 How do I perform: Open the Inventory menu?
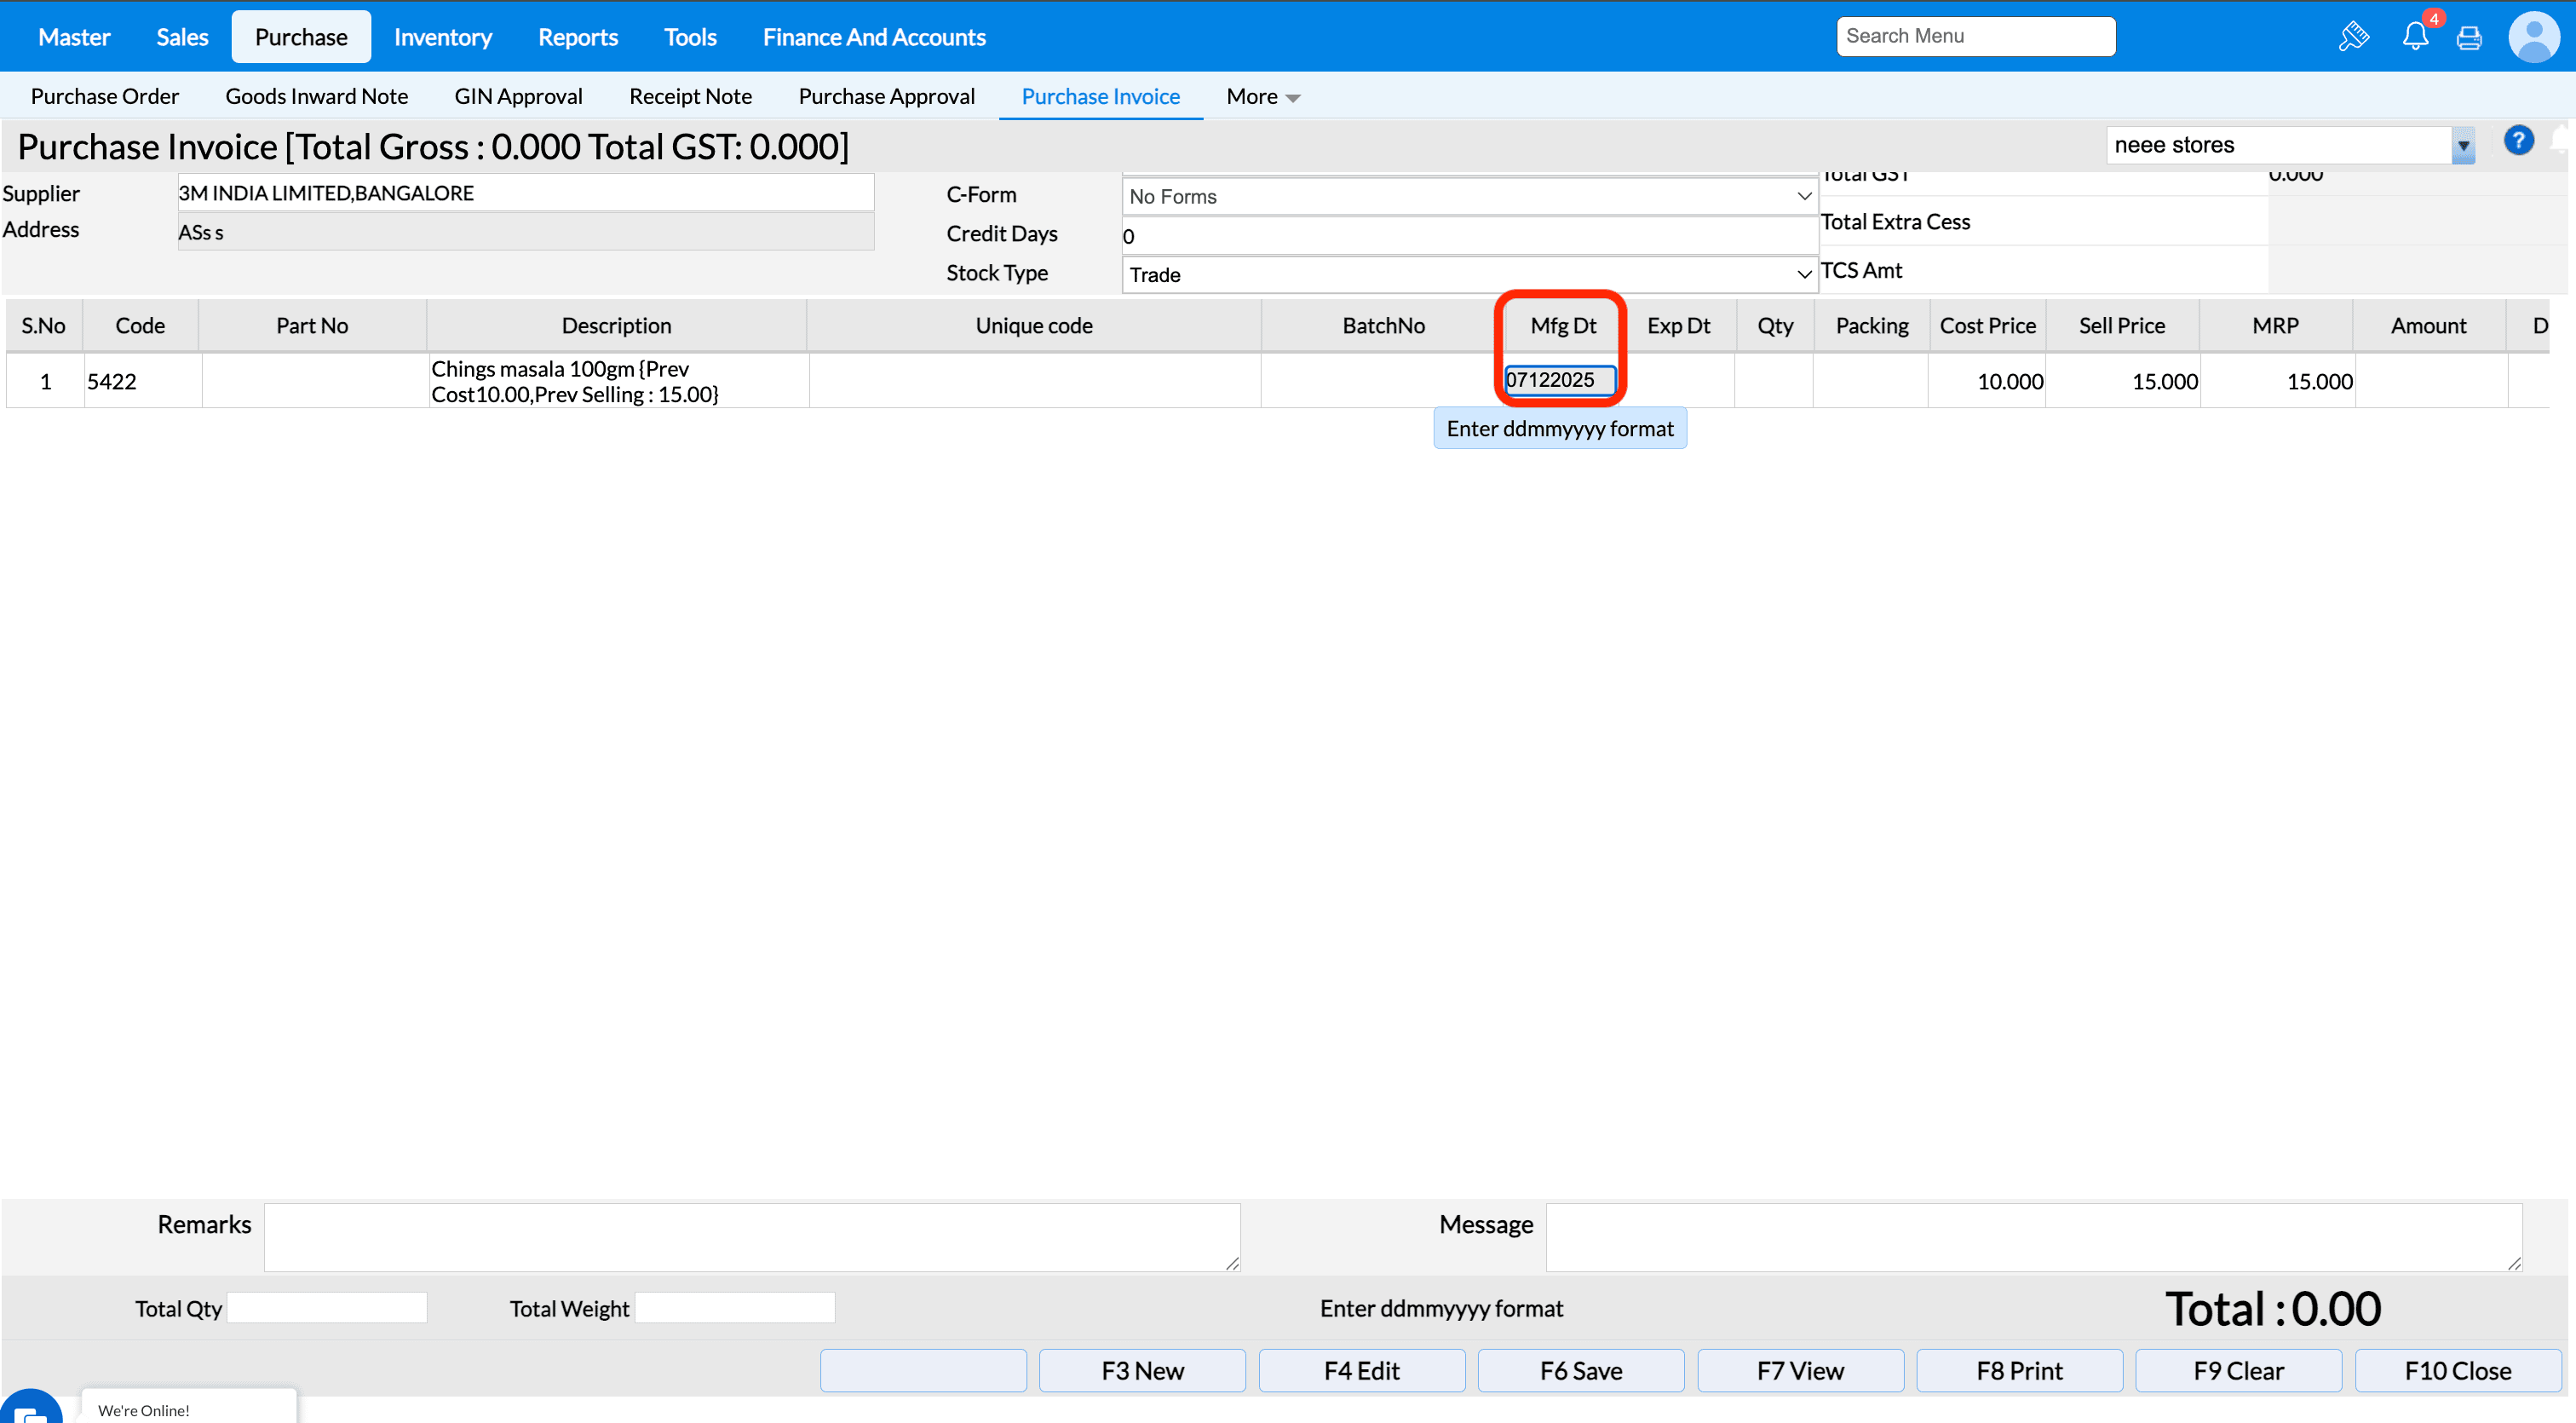(442, 37)
